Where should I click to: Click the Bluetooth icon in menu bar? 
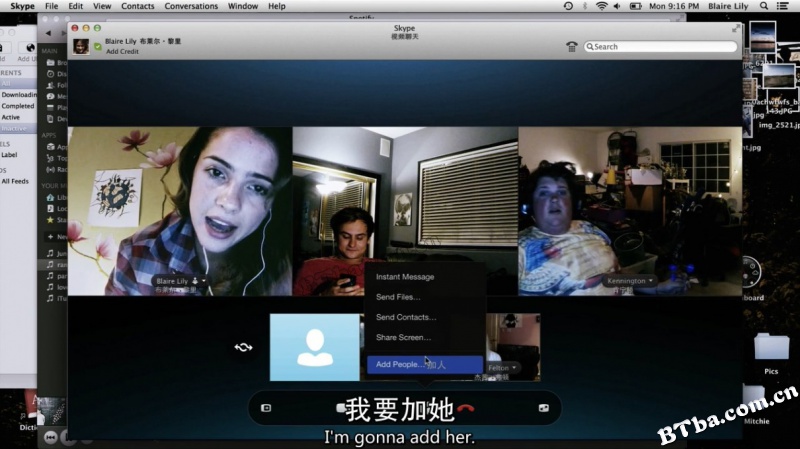(x=585, y=6)
